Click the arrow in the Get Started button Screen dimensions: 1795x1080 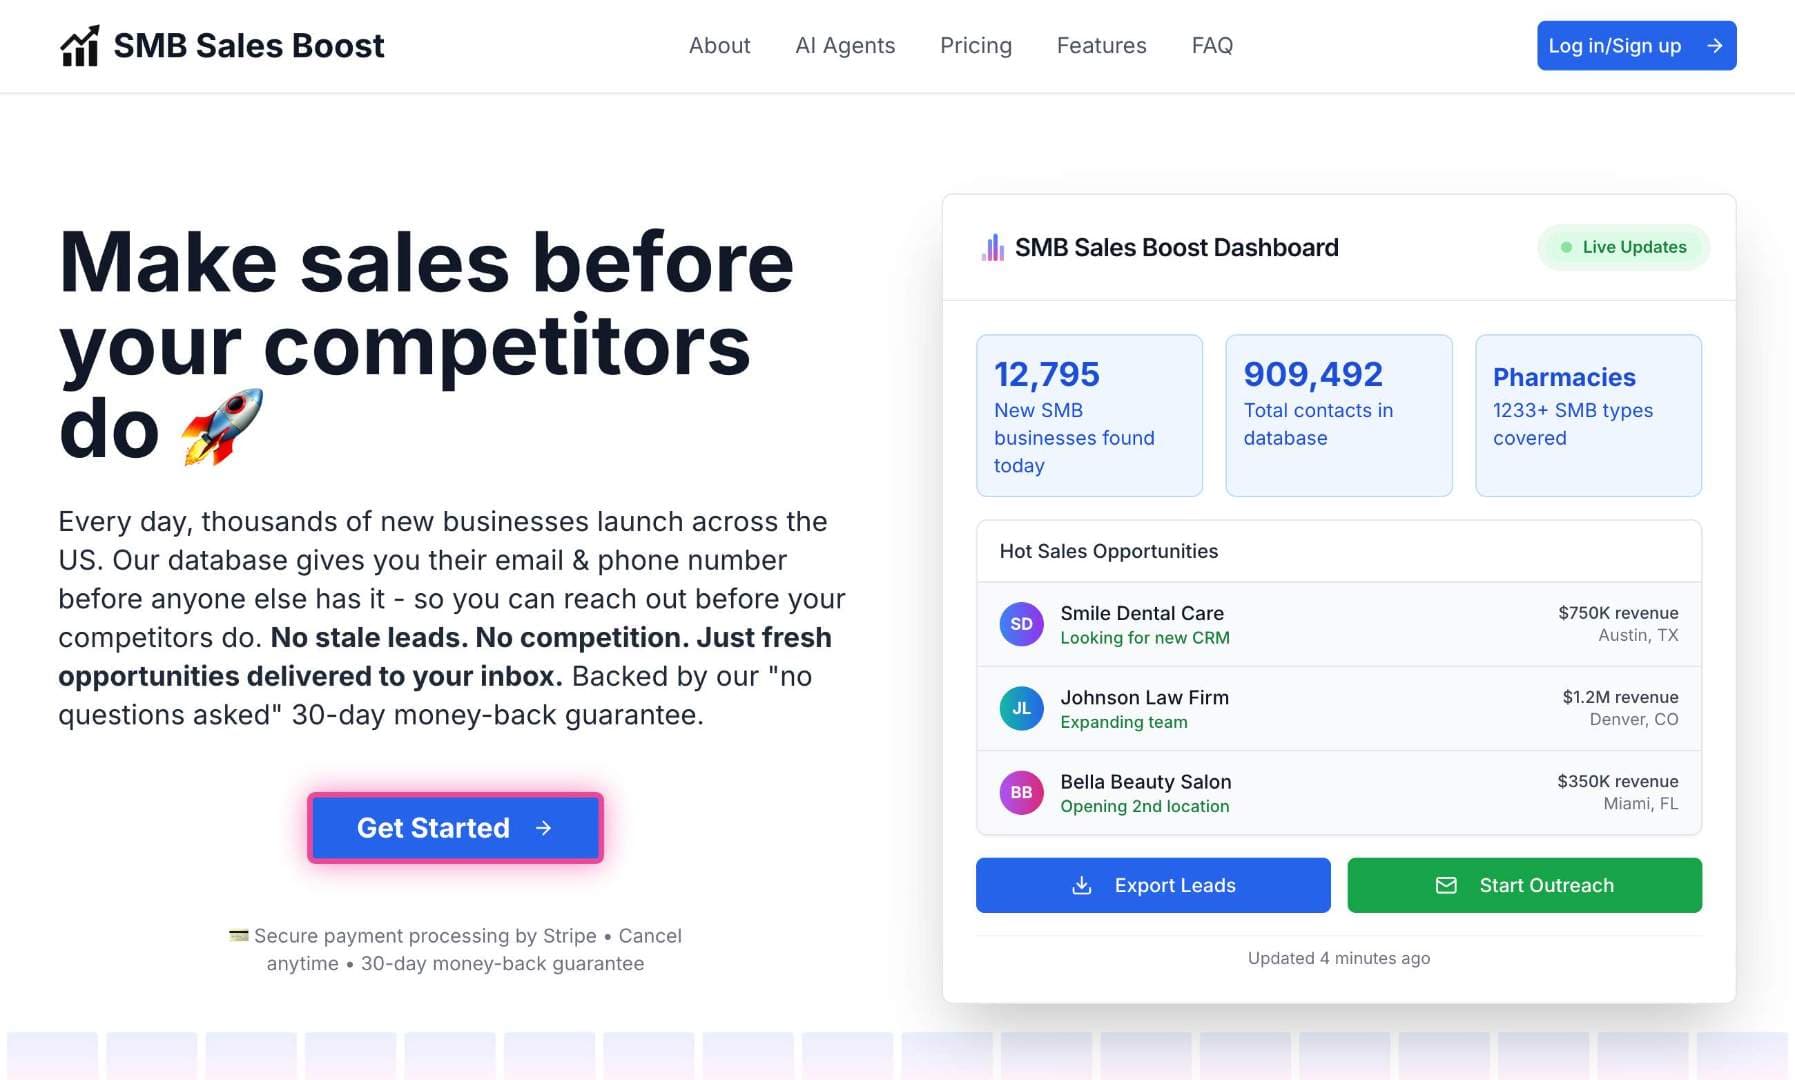(x=544, y=828)
